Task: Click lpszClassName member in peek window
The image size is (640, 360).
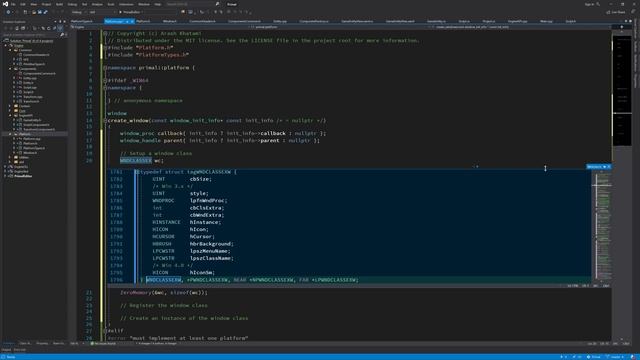Action: 210,258
